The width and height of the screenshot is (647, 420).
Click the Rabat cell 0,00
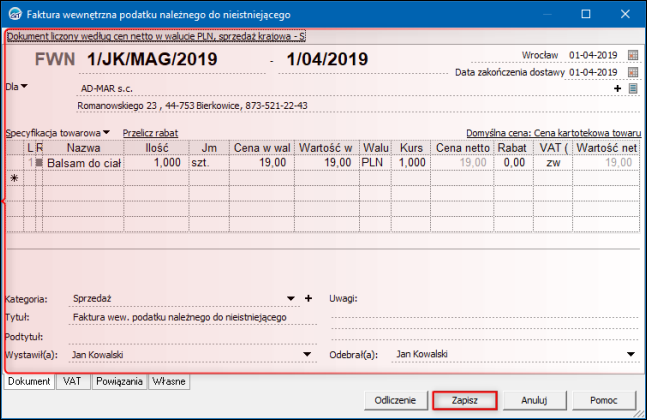point(514,163)
